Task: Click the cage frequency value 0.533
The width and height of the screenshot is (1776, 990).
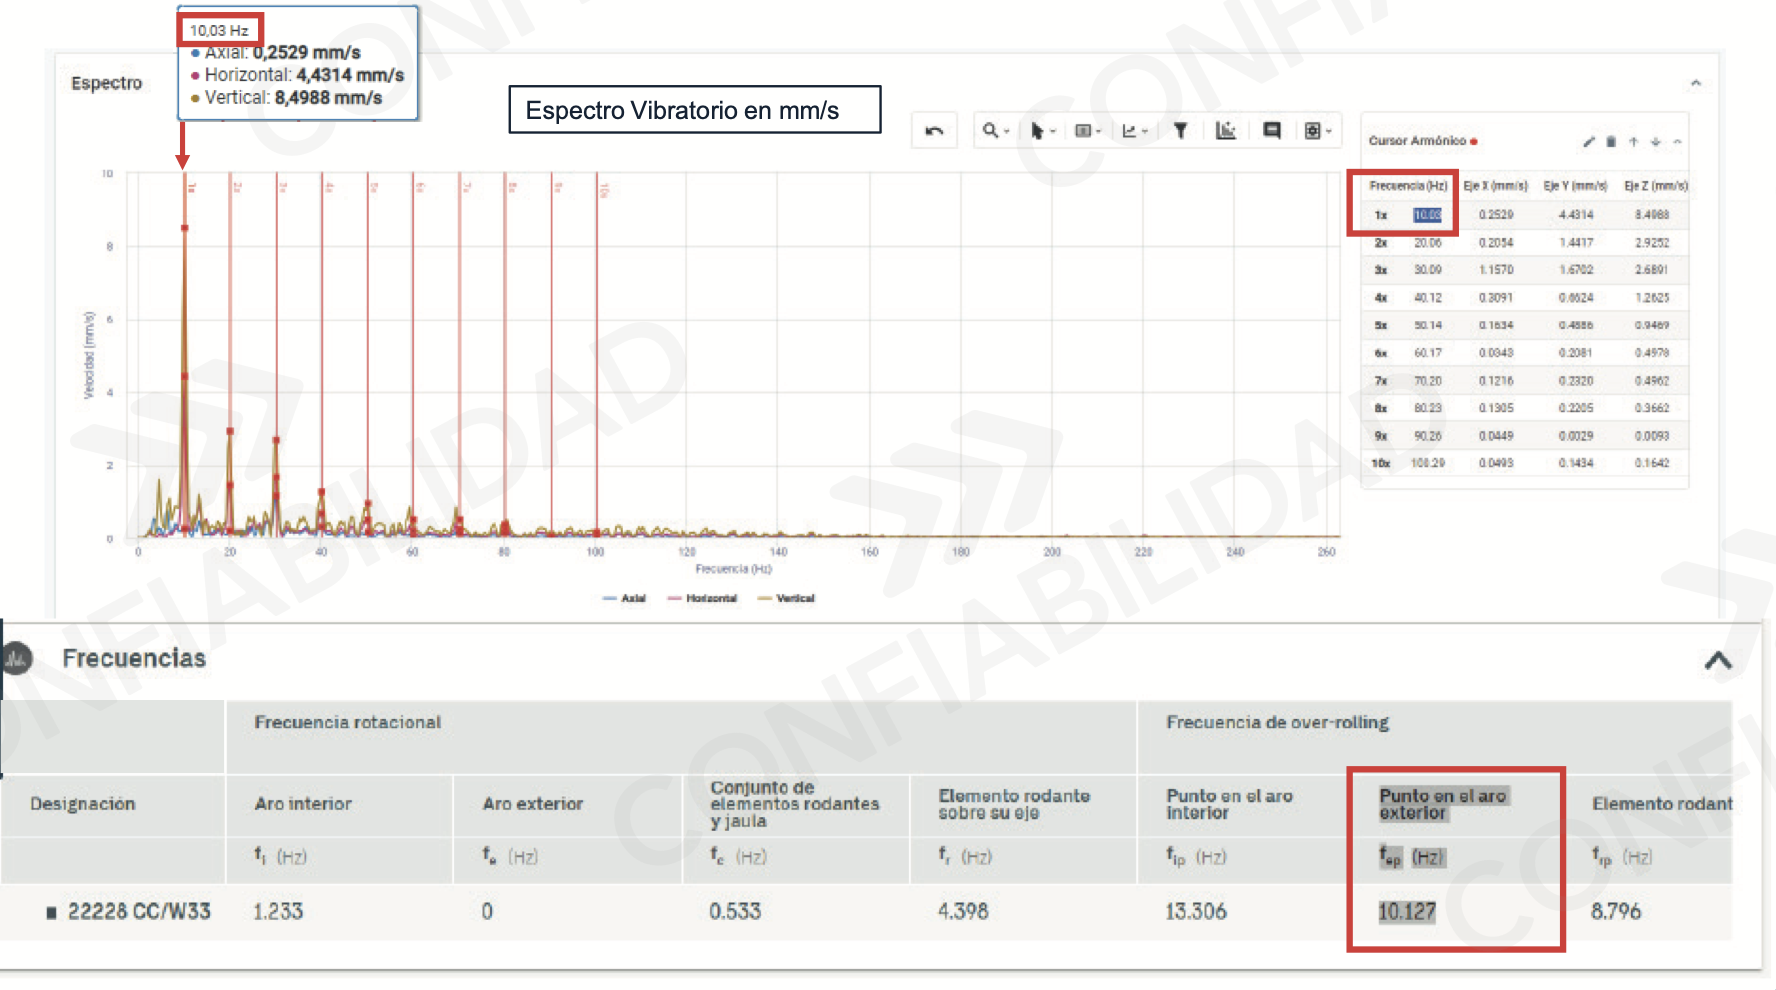Action: tap(735, 912)
